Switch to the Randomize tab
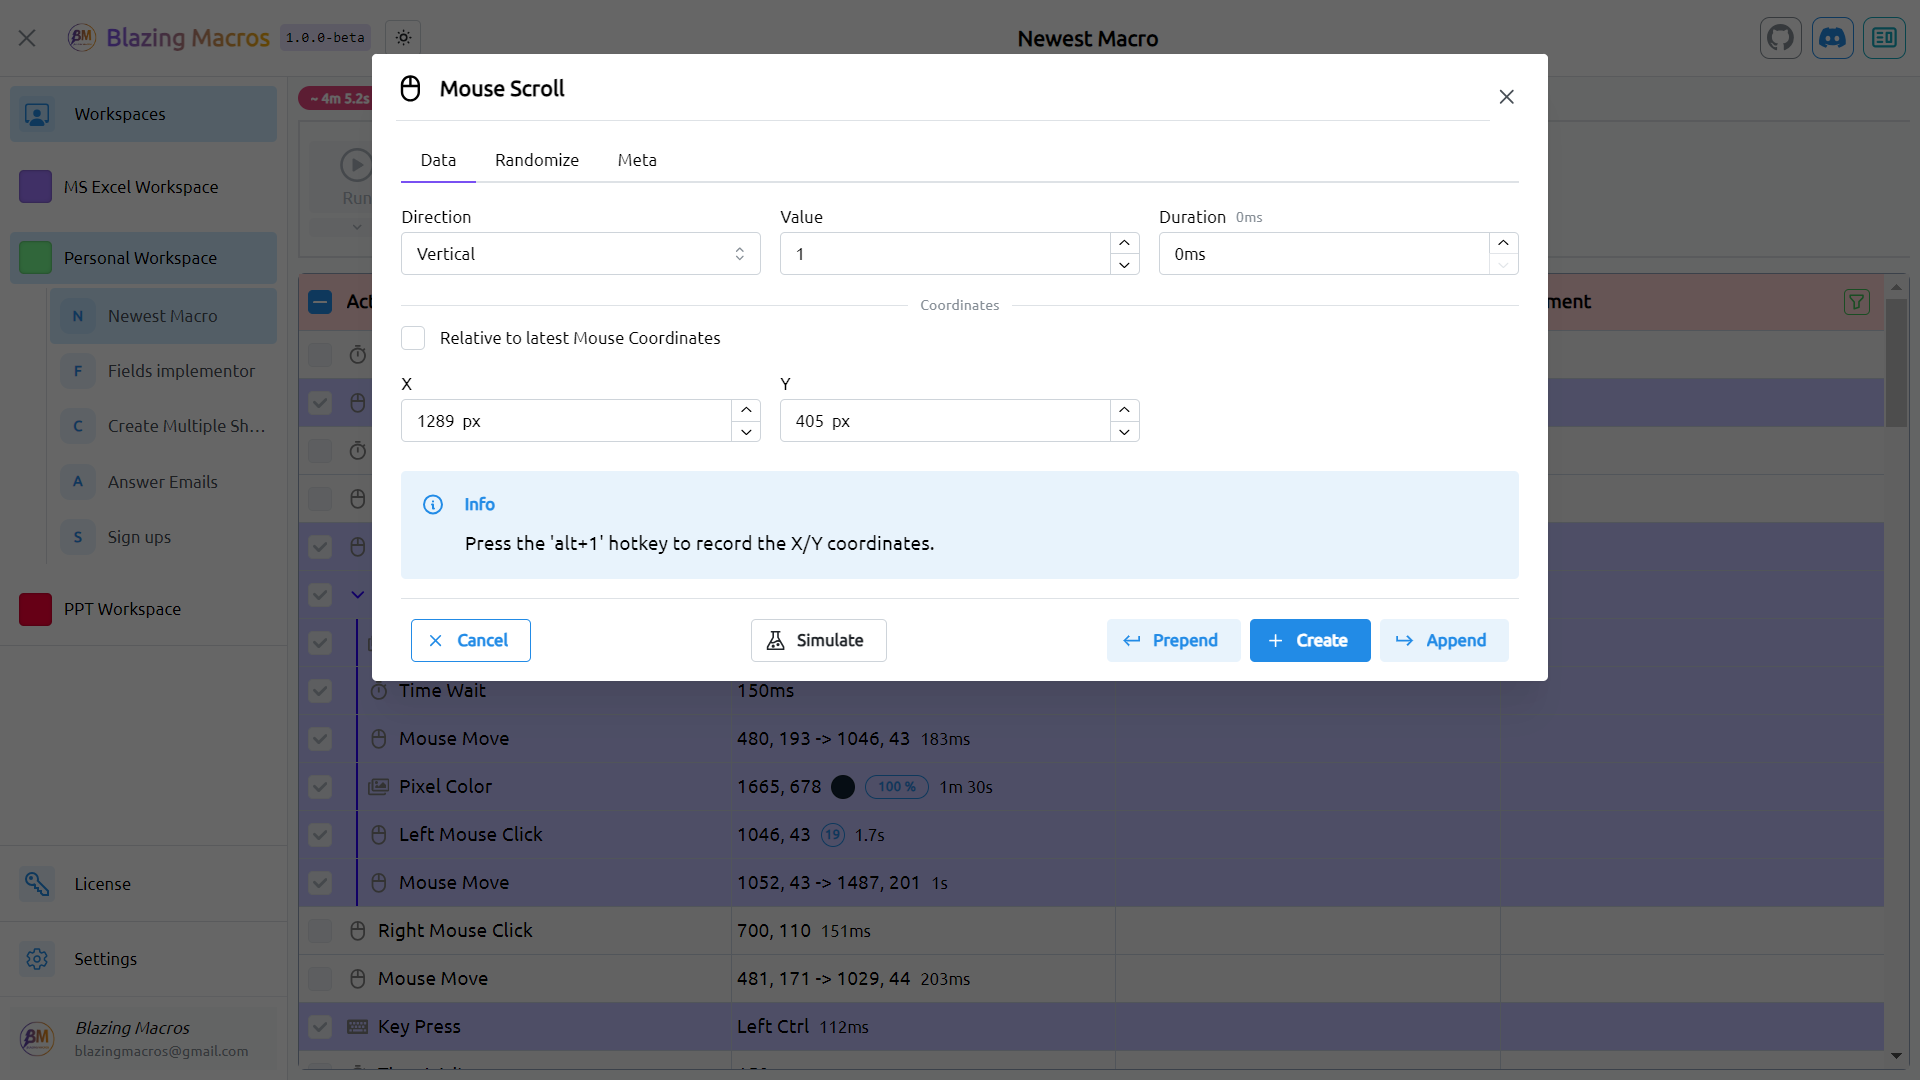 point(536,160)
